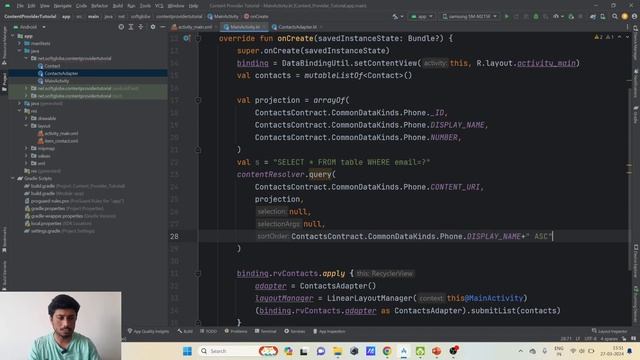The image size is (640, 360).
Task: Open the Layout Inspector tool window
Action: click(609, 331)
